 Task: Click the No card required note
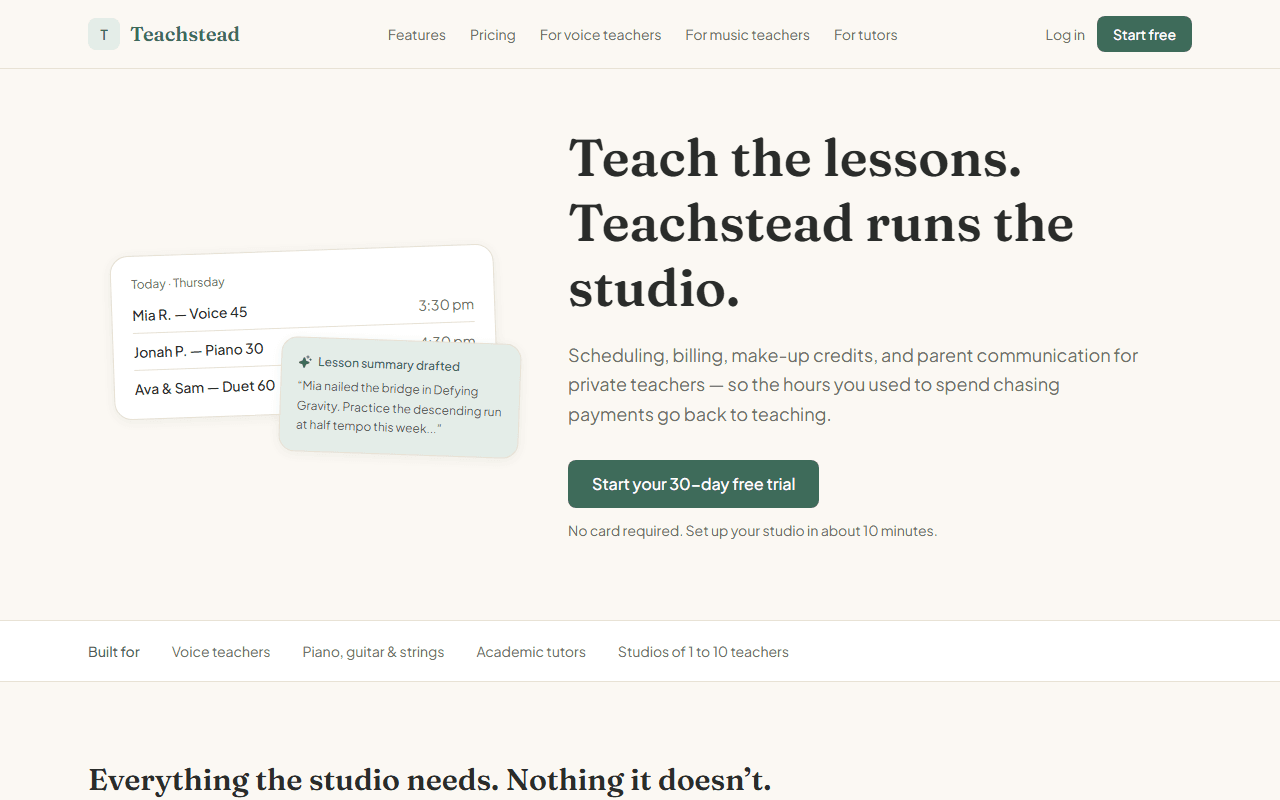coord(752,531)
